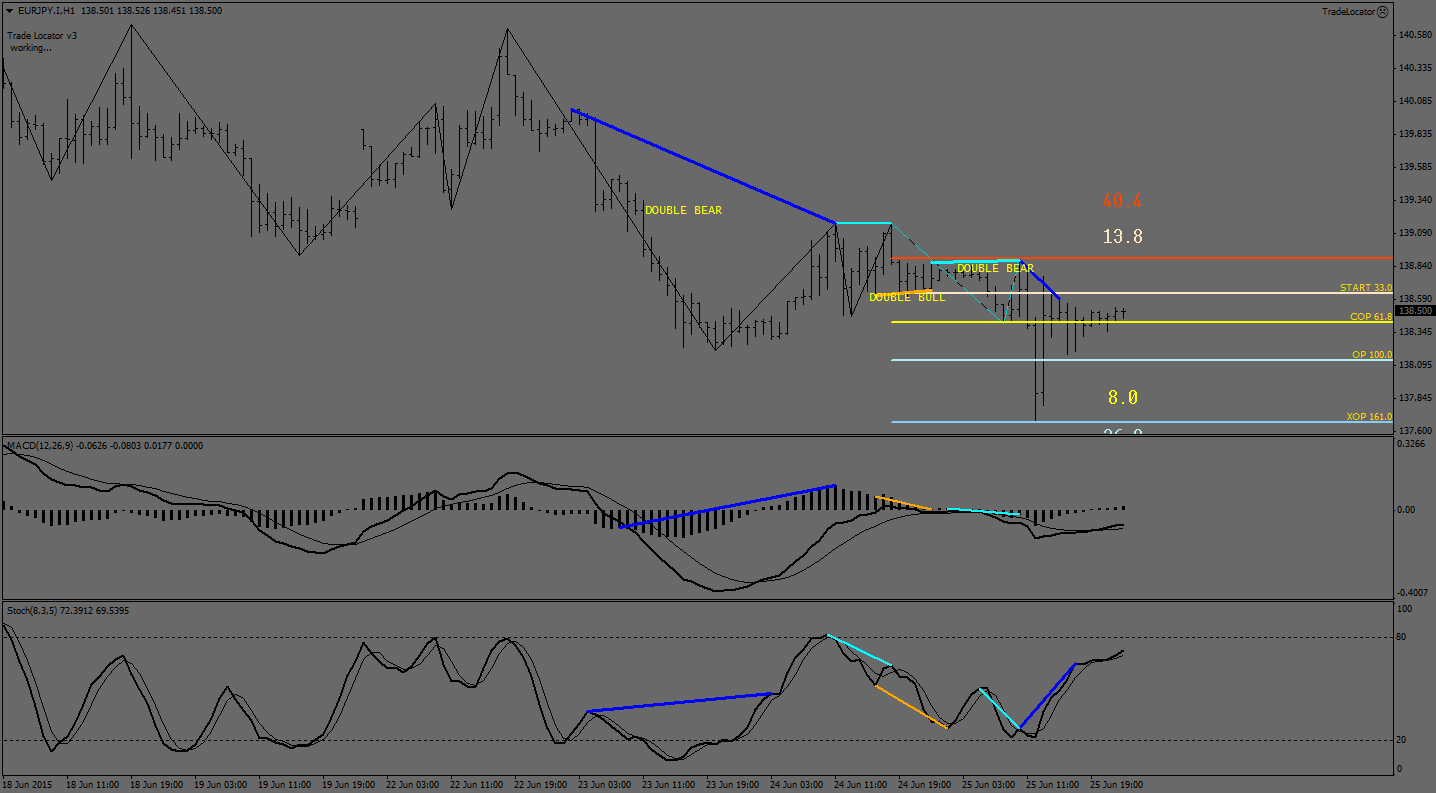Viewport: 1436px width, 793px height.
Task: Select the START 33.0 level label
Action: tap(1365, 288)
